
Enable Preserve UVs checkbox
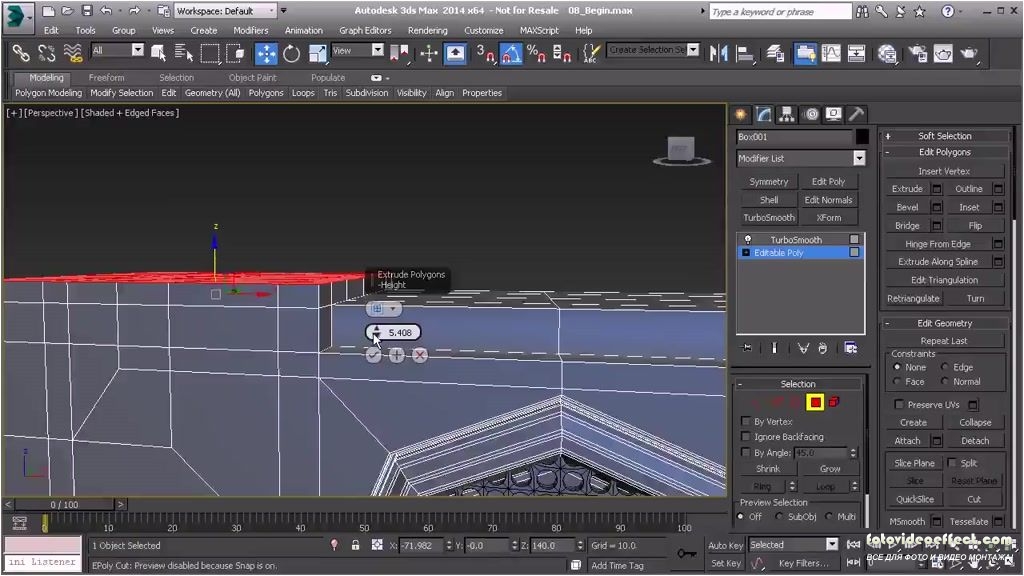899,404
